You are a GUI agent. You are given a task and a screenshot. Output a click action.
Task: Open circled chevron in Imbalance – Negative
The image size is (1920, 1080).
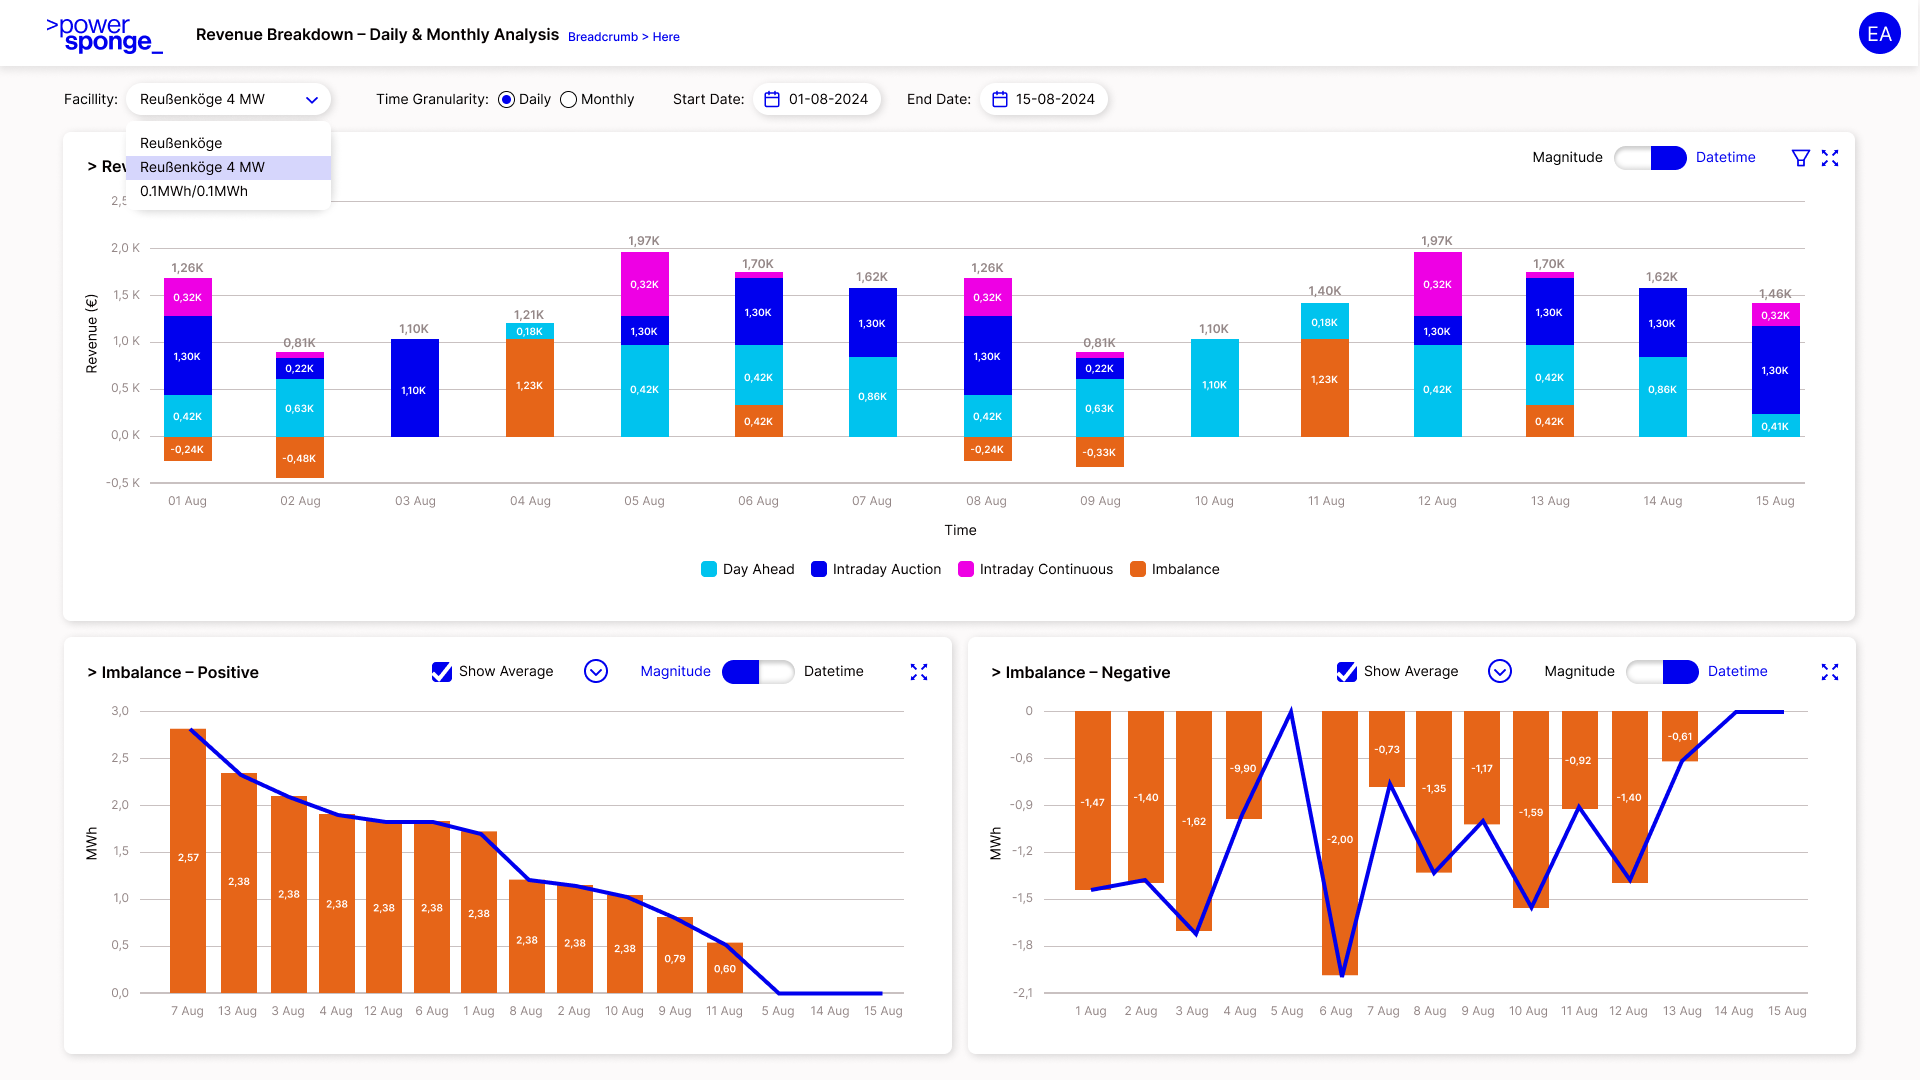tap(1500, 671)
